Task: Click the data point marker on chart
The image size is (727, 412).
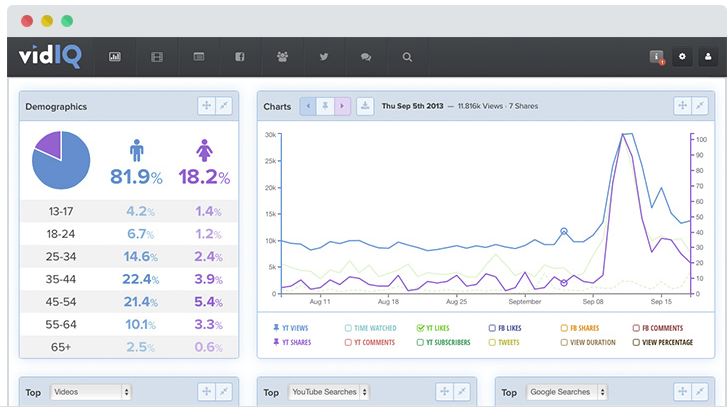Action: pos(564,232)
